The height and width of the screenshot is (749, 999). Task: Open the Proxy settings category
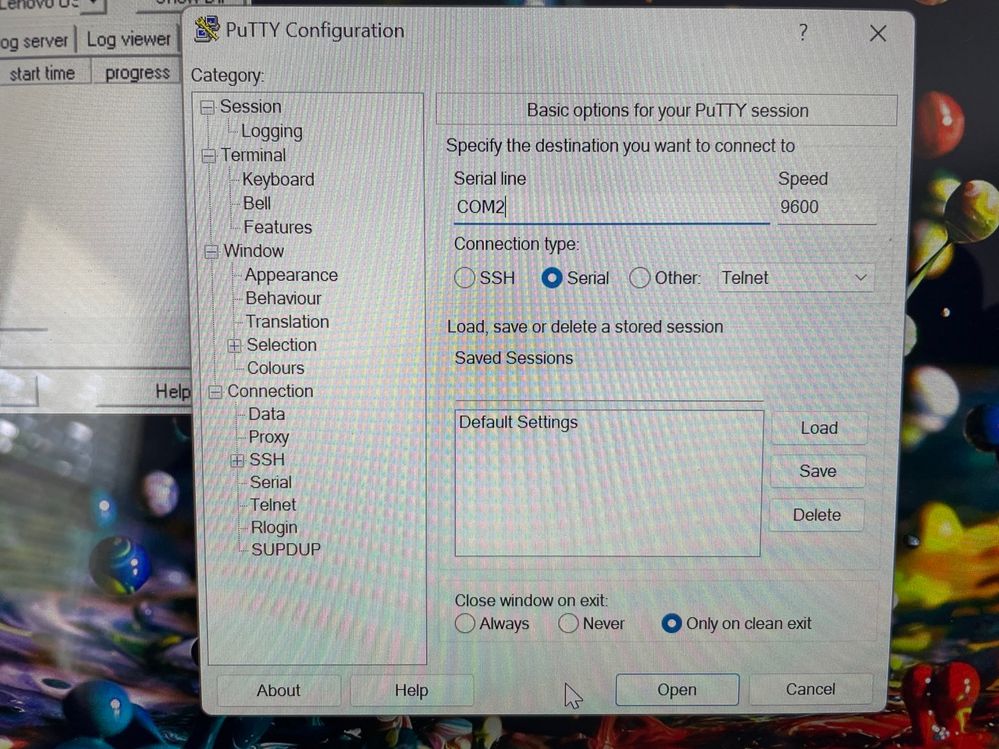[268, 437]
